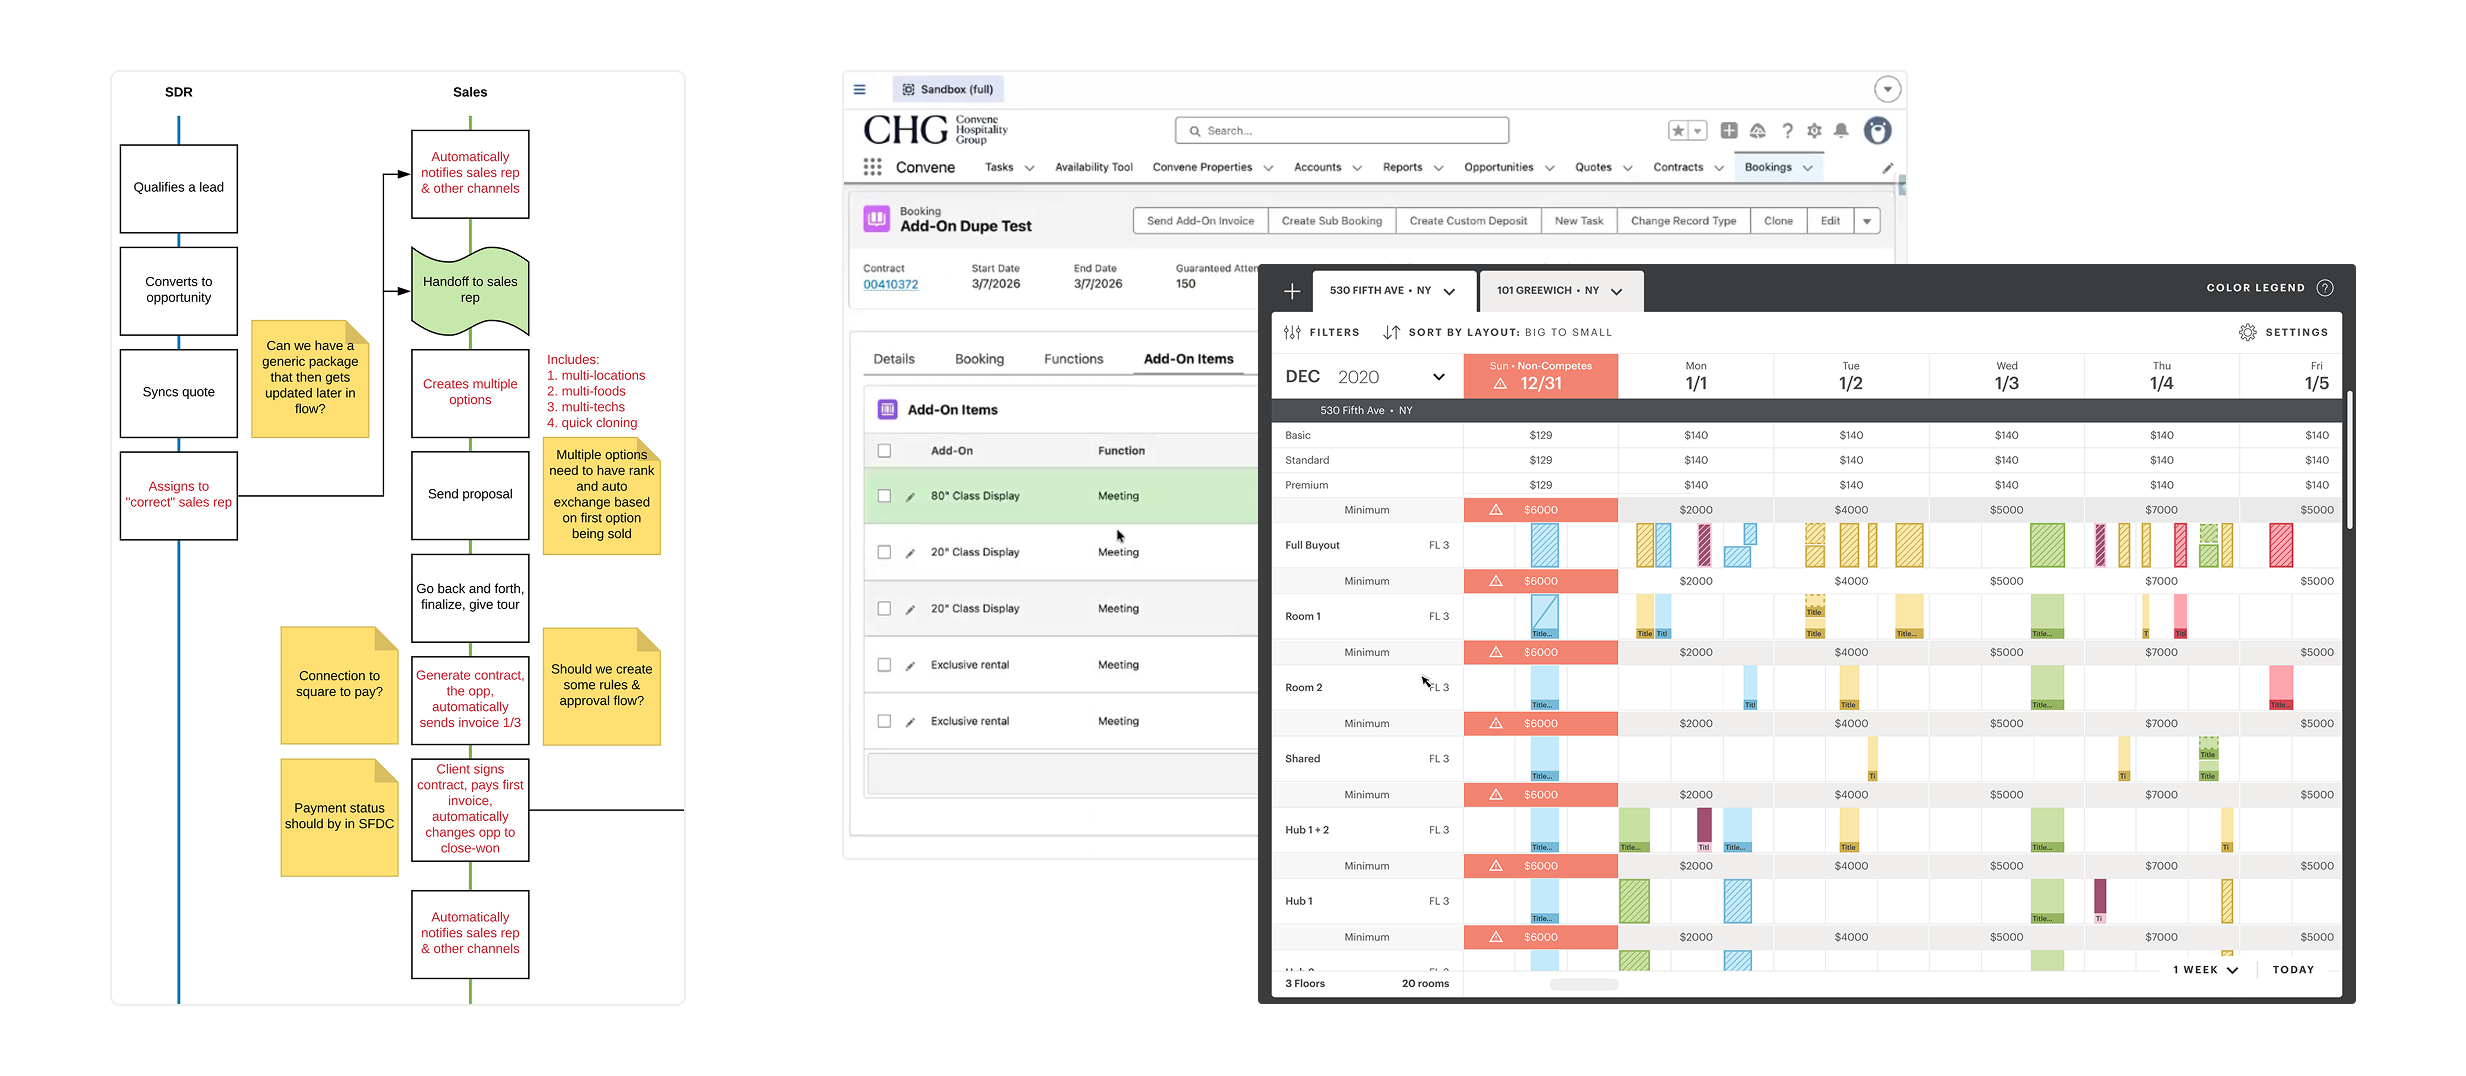This screenshot has width=2466, height=1076.
Task: Open the 1 WEEK view dropdown
Action: [2205, 969]
